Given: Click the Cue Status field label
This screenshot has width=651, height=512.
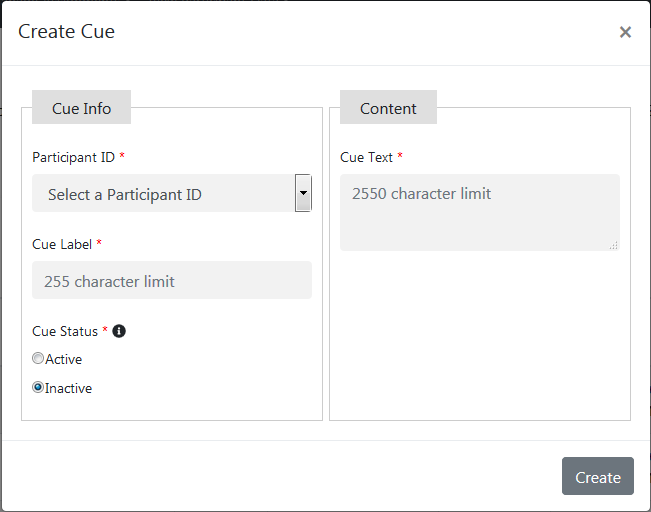Looking at the screenshot, I should 65,331.
